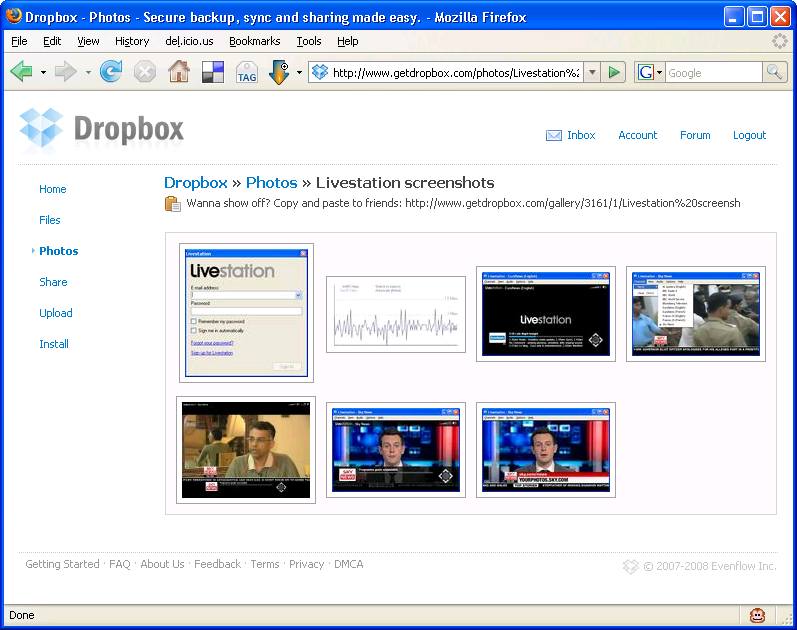
Task: Click the Photos breadcrumb link
Action: (271, 183)
